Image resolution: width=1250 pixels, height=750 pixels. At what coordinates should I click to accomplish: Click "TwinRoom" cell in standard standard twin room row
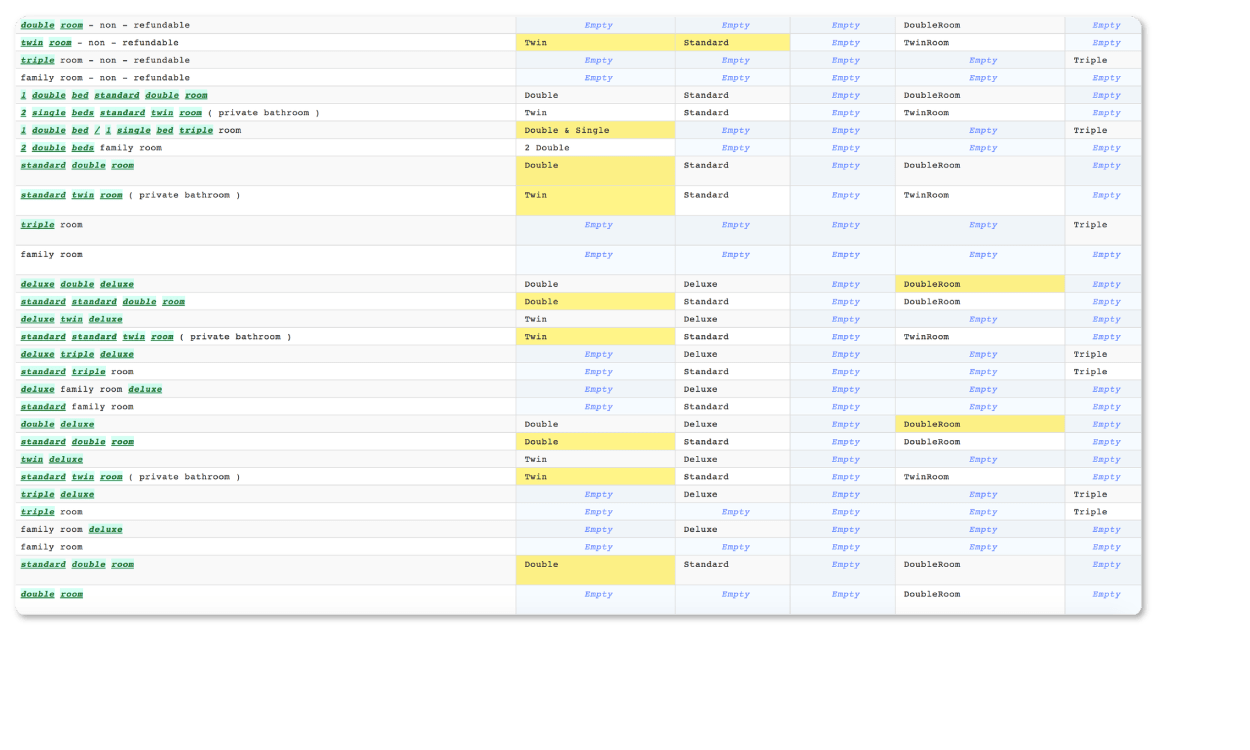[979, 337]
